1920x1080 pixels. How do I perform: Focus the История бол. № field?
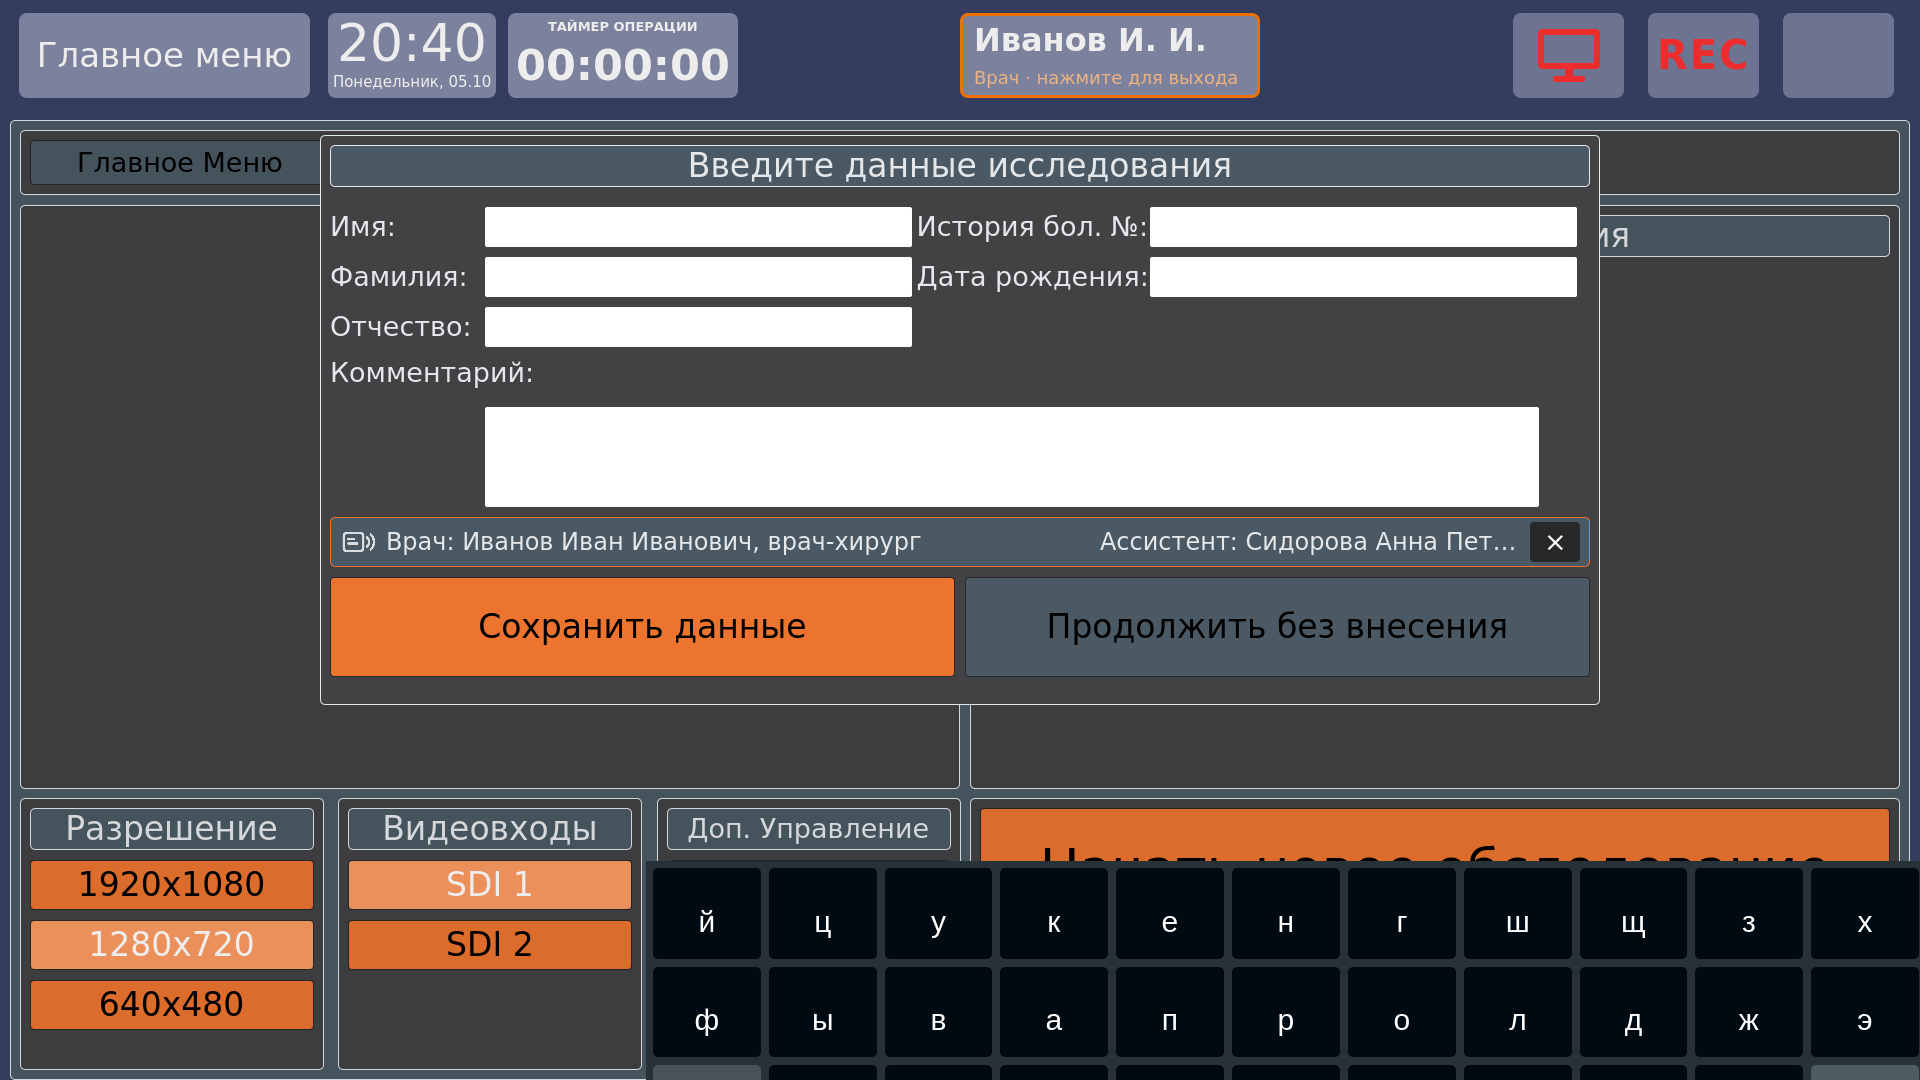(x=1363, y=227)
